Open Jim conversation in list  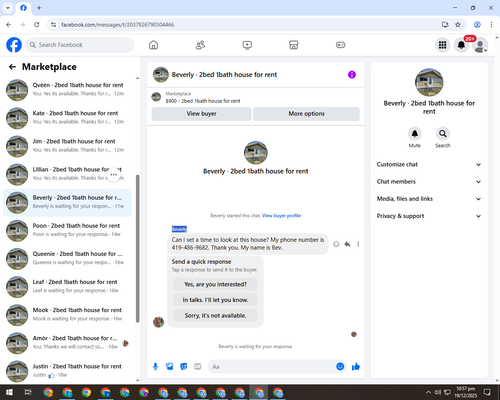point(68,146)
